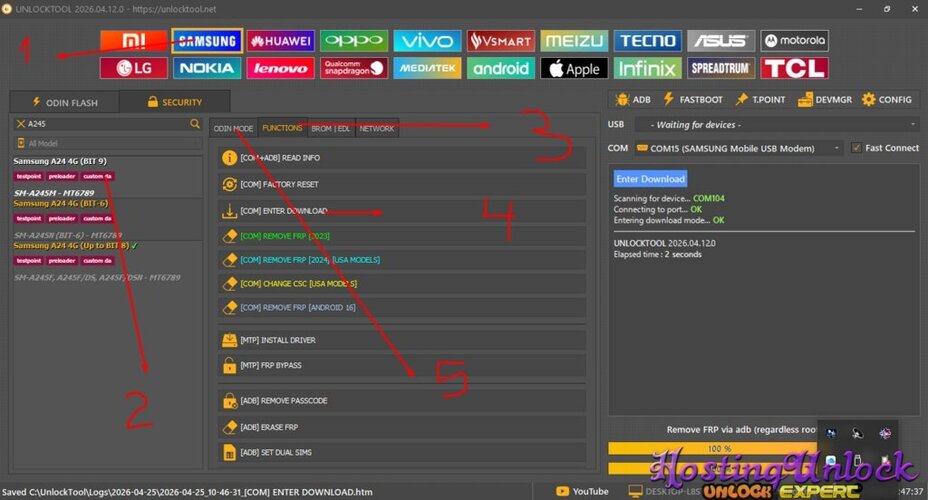The image size is (928, 500).
Task: Switch to the ODIN FLASH tab
Action: click(x=65, y=102)
